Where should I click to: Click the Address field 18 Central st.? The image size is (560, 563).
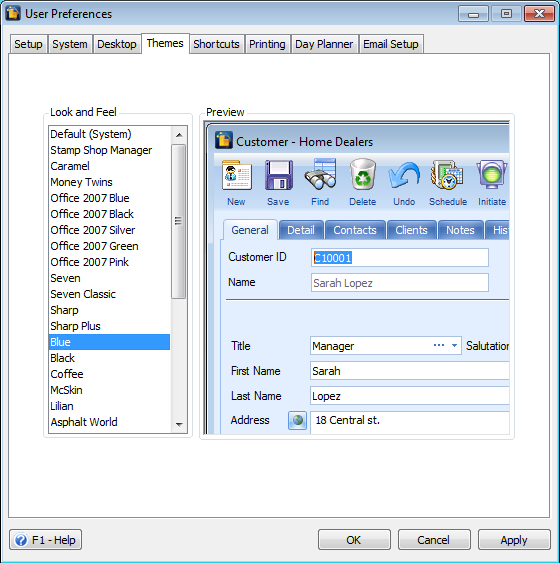click(409, 423)
